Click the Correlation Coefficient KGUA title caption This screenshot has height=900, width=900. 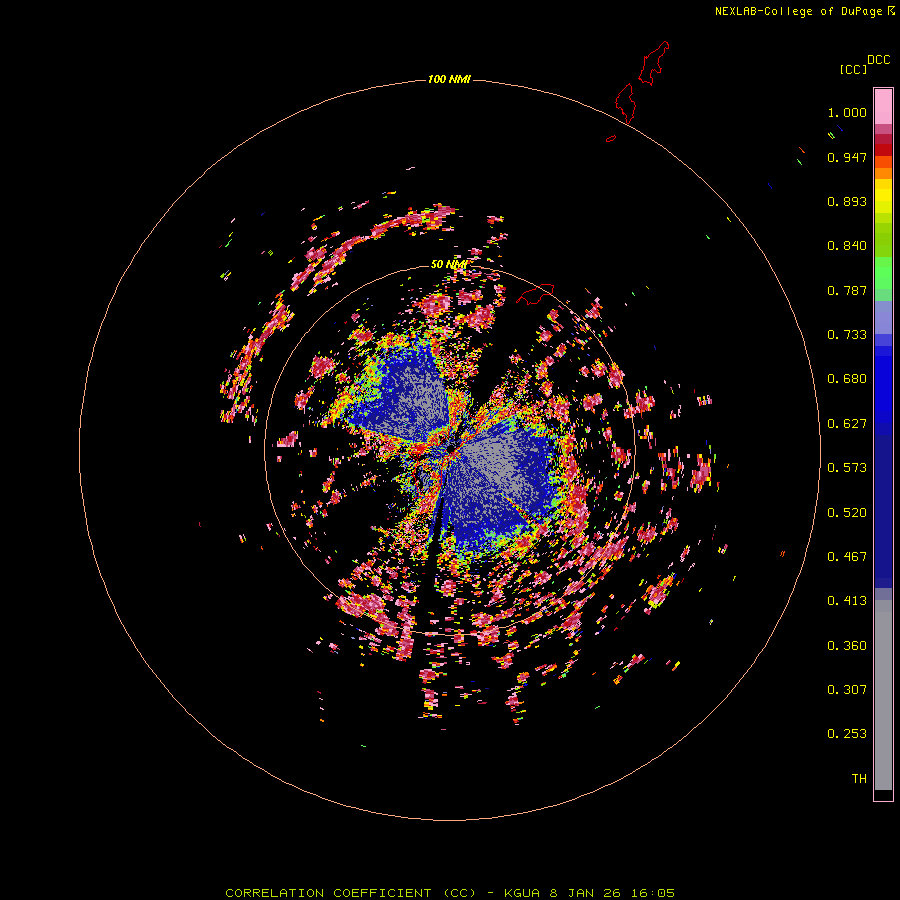[x=450, y=893]
